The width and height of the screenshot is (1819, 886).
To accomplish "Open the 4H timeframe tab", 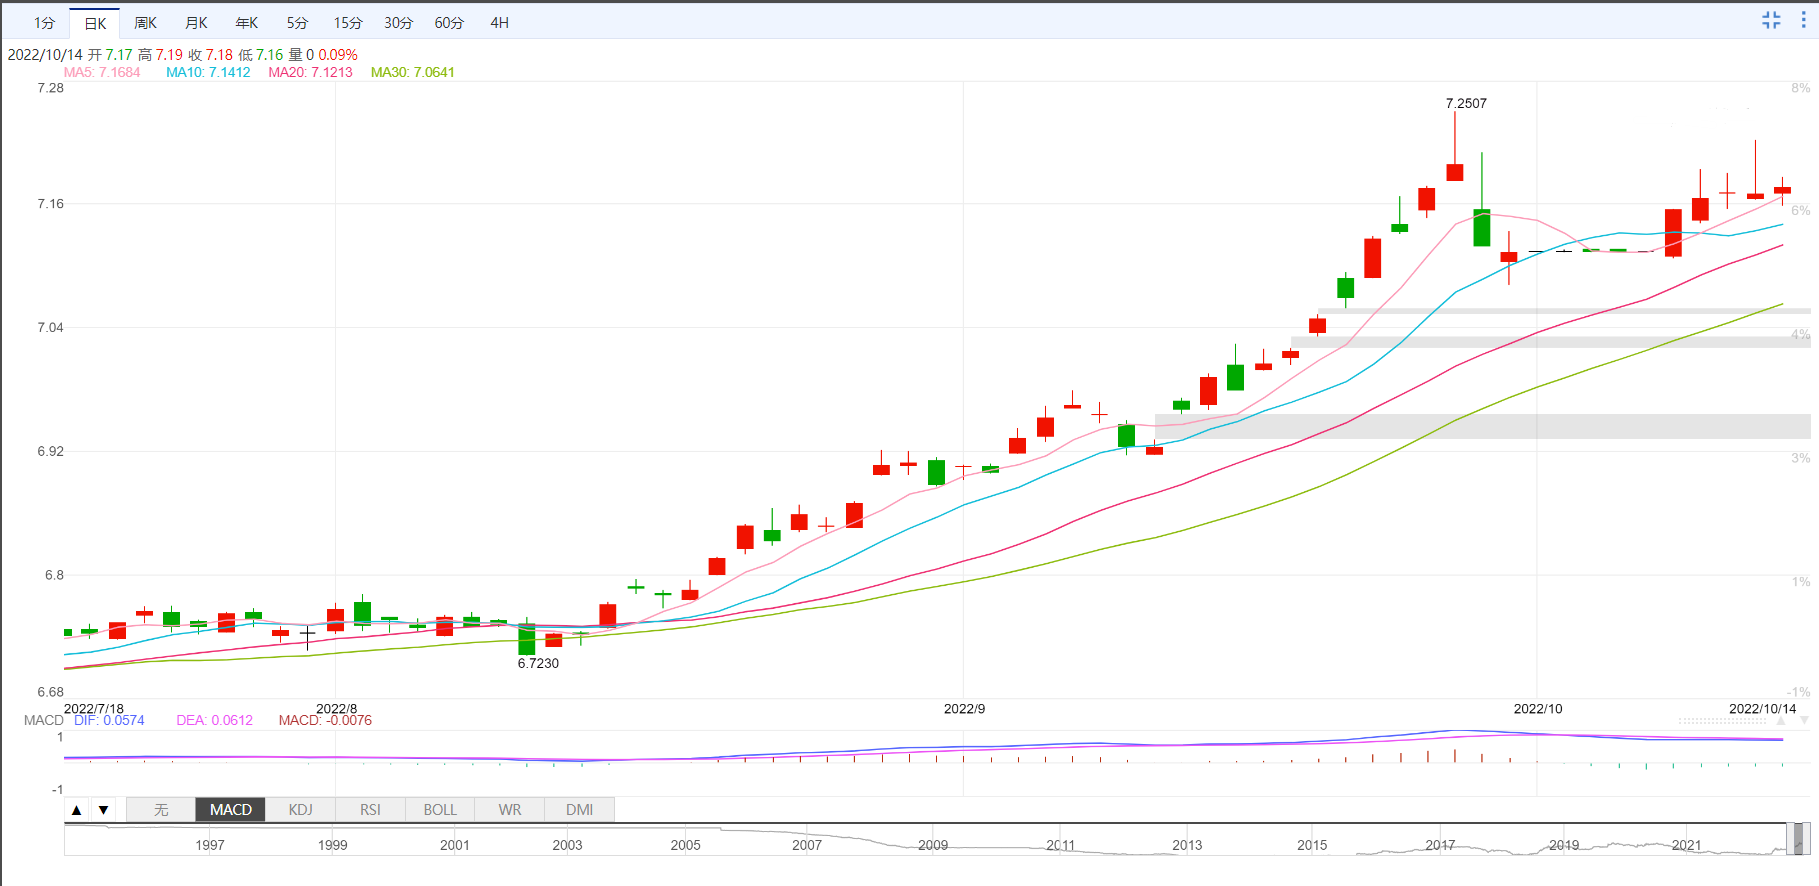I will click(x=499, y=23).
